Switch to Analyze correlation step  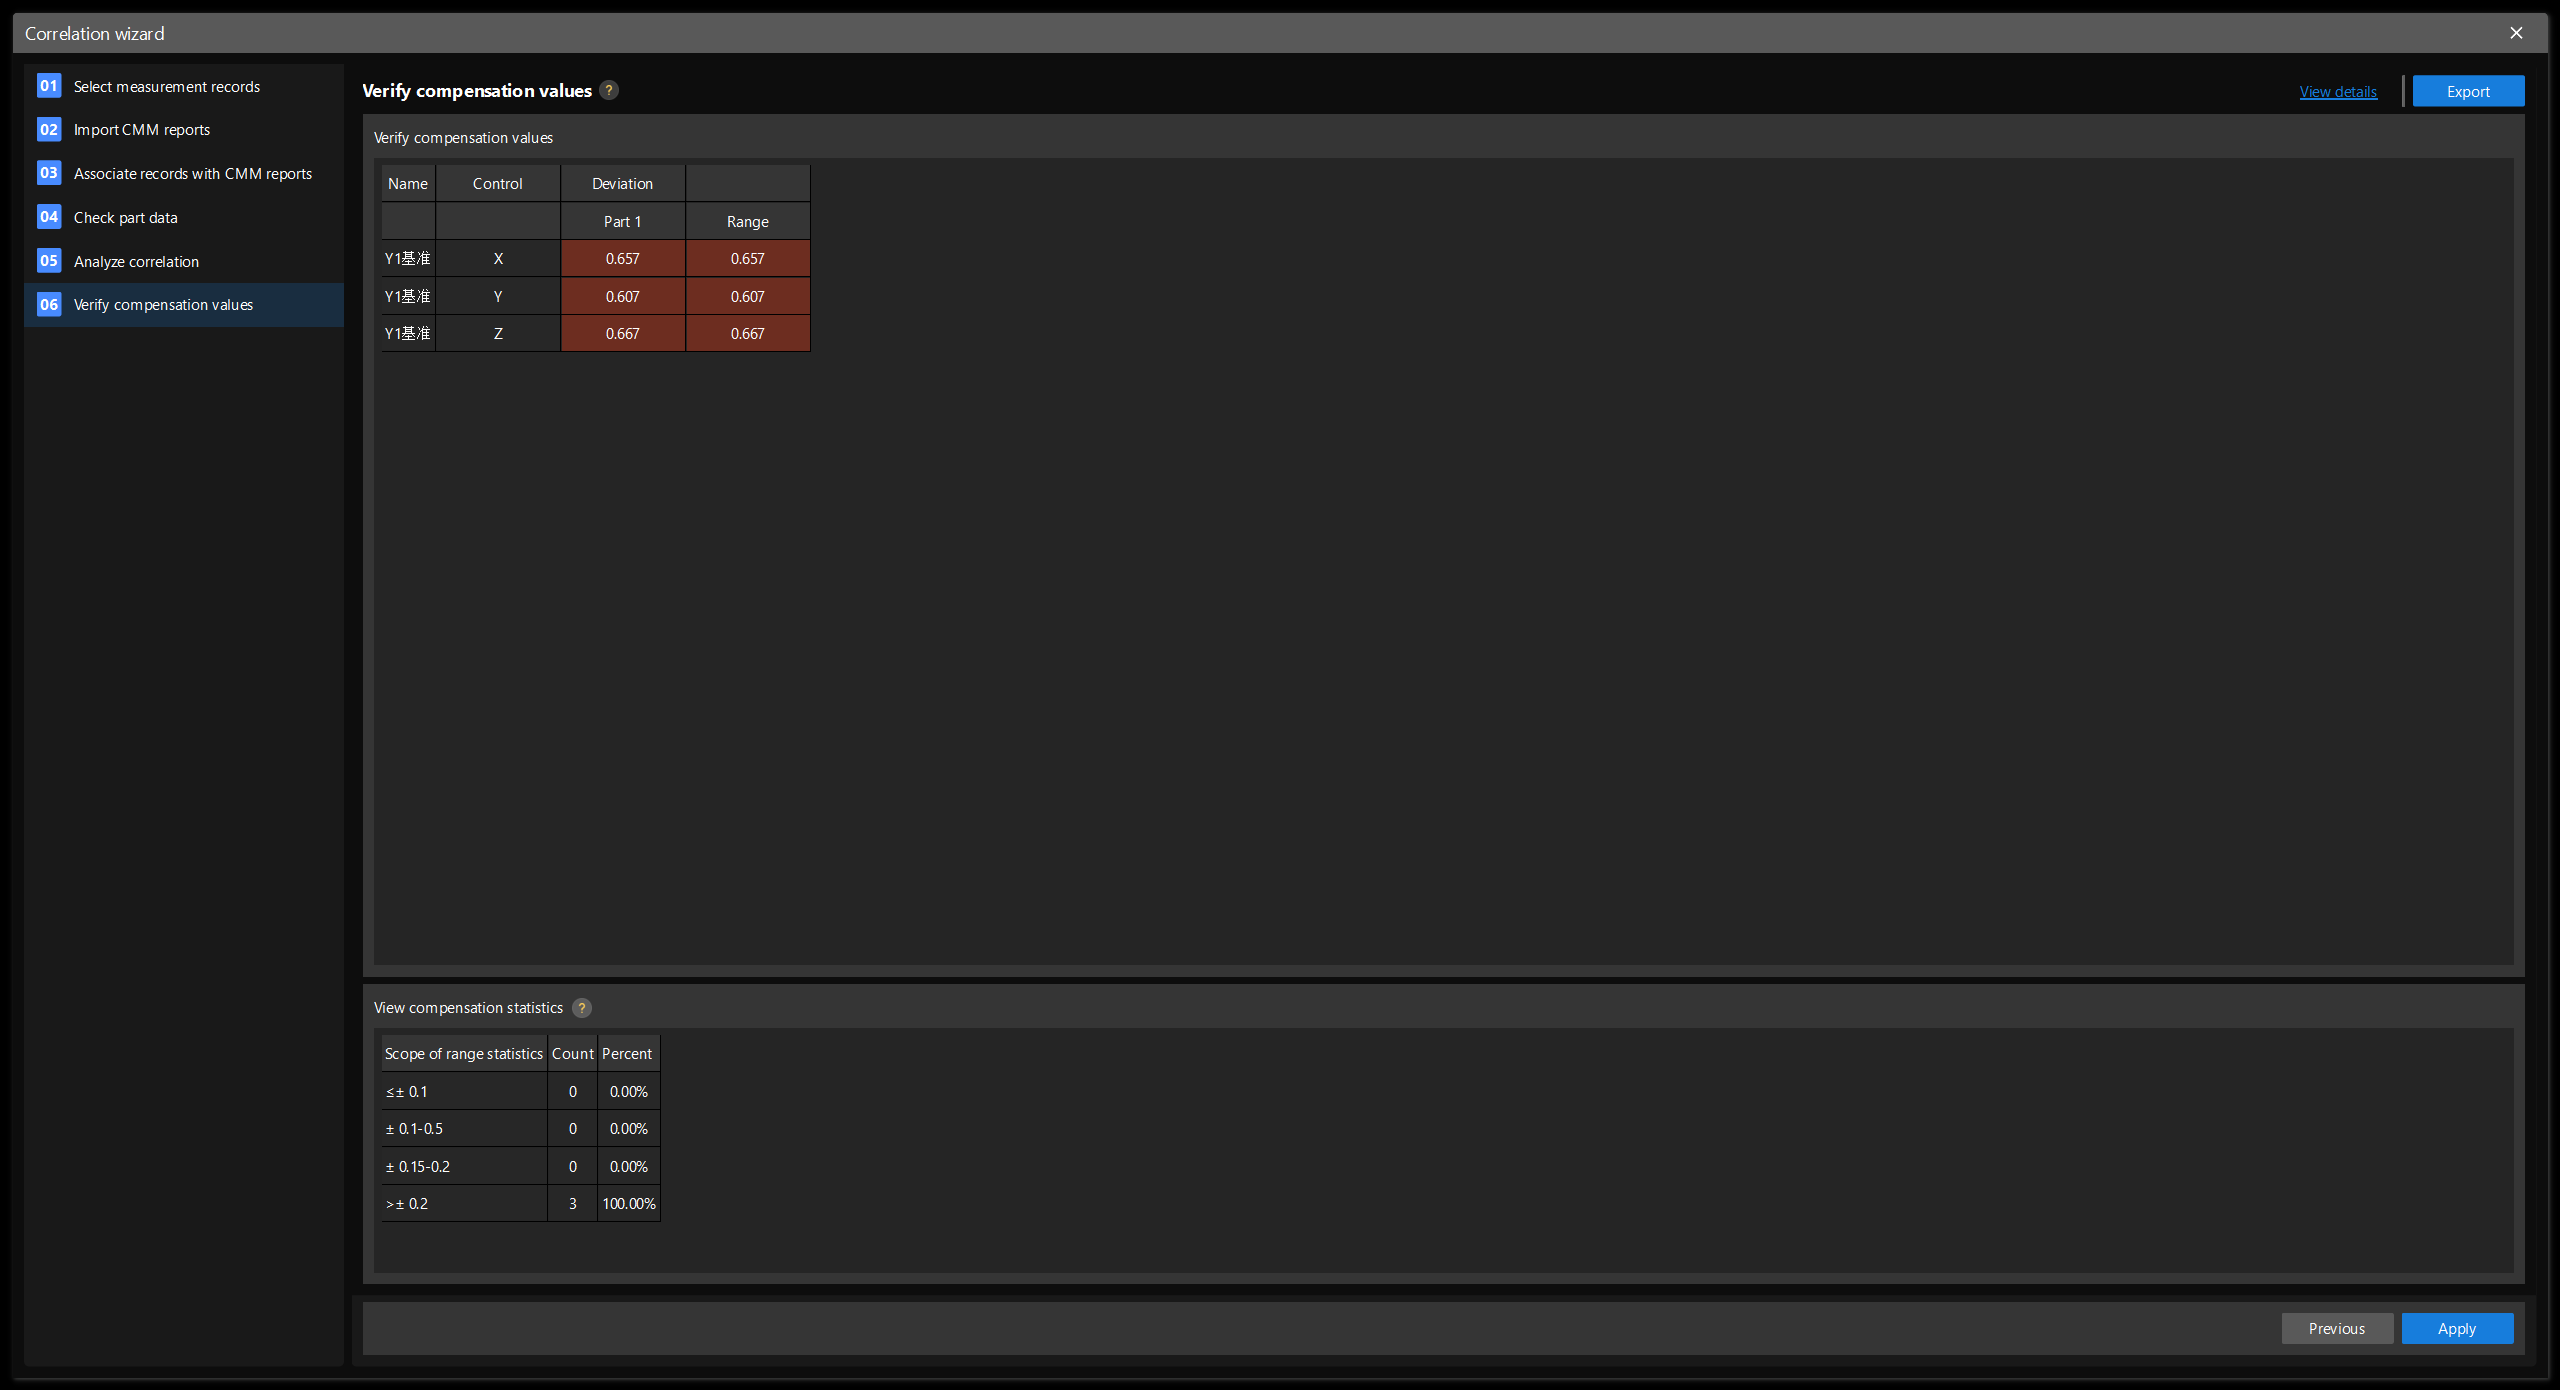[x=136, y=262]
